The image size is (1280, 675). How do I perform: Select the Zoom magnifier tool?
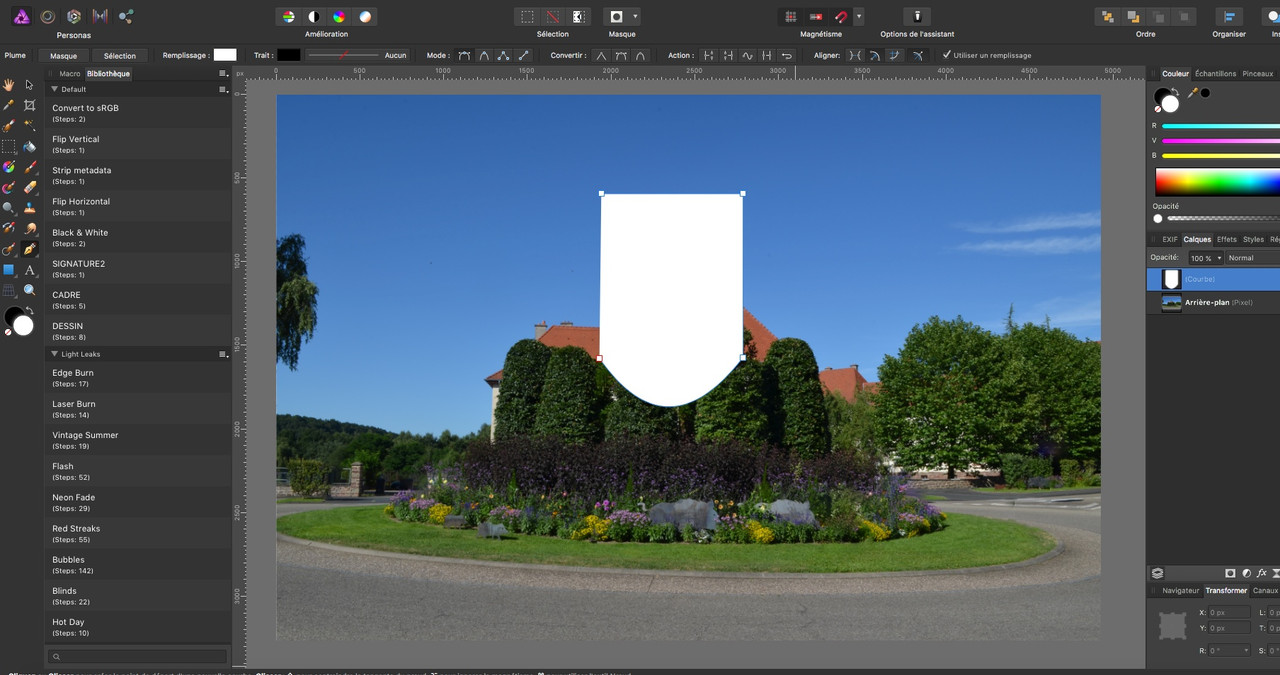click(x=30, y=290)
